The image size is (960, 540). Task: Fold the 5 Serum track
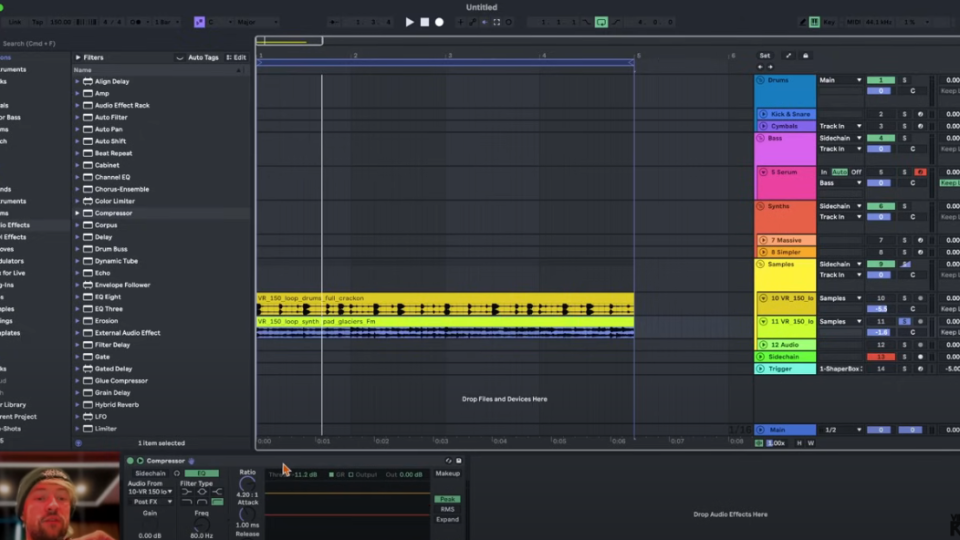pyautogui.click(x=763, y=172)
